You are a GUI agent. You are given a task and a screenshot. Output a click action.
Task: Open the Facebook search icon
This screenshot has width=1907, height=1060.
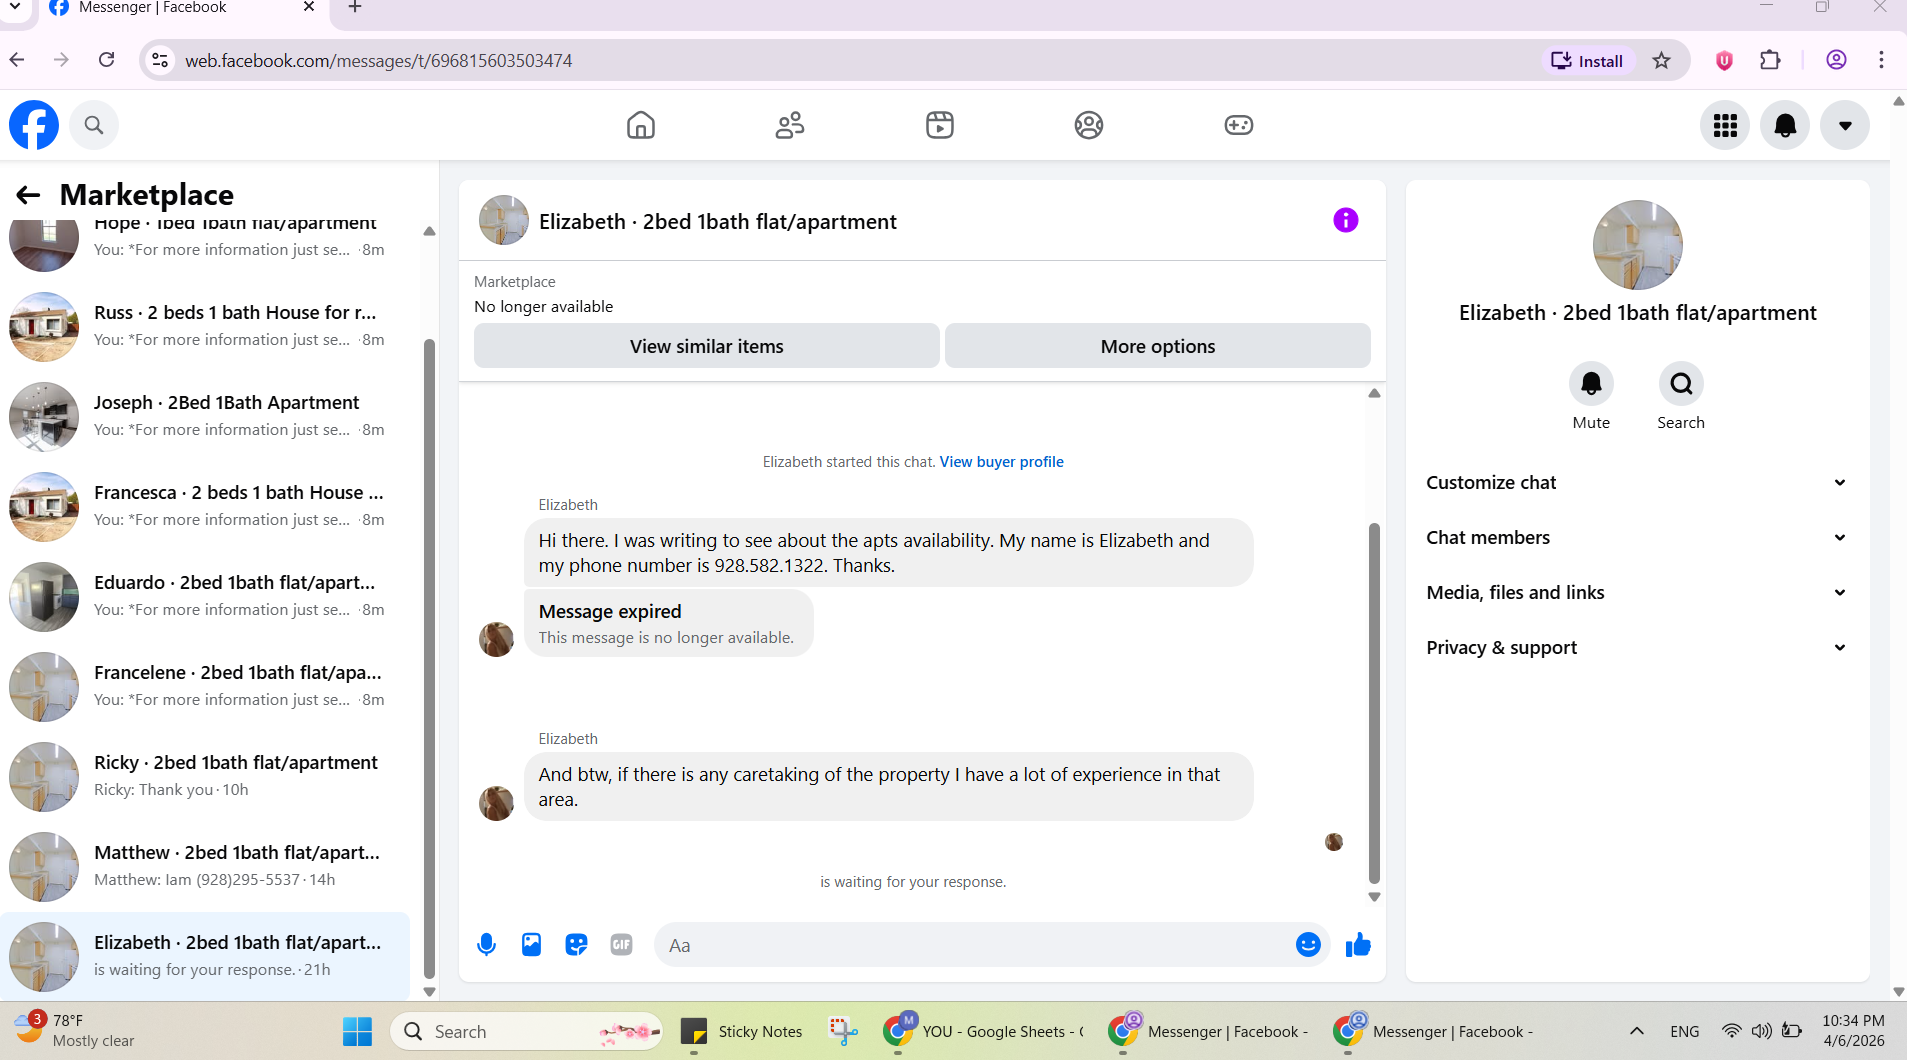tap(94, 125)
